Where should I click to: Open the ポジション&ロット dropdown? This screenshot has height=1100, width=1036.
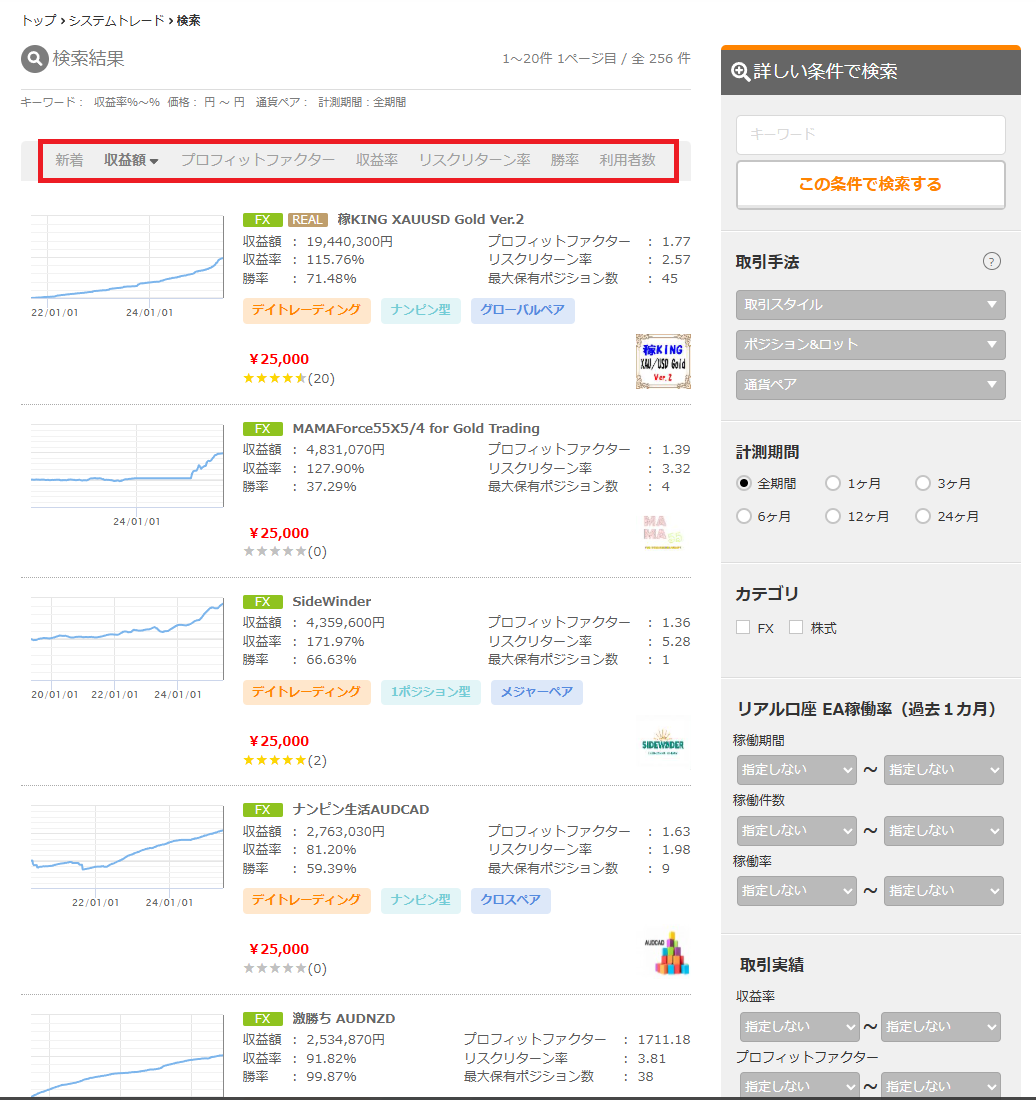pos(870,345)
